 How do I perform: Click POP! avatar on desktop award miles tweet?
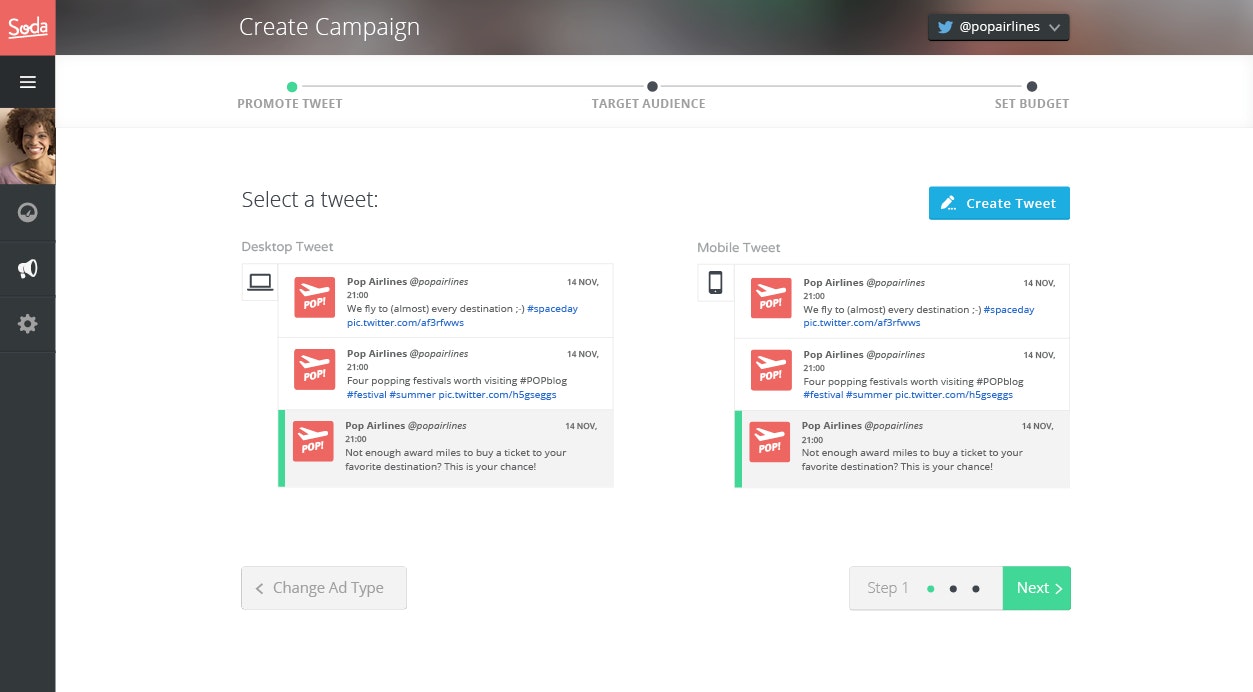(x=313, y=441)
